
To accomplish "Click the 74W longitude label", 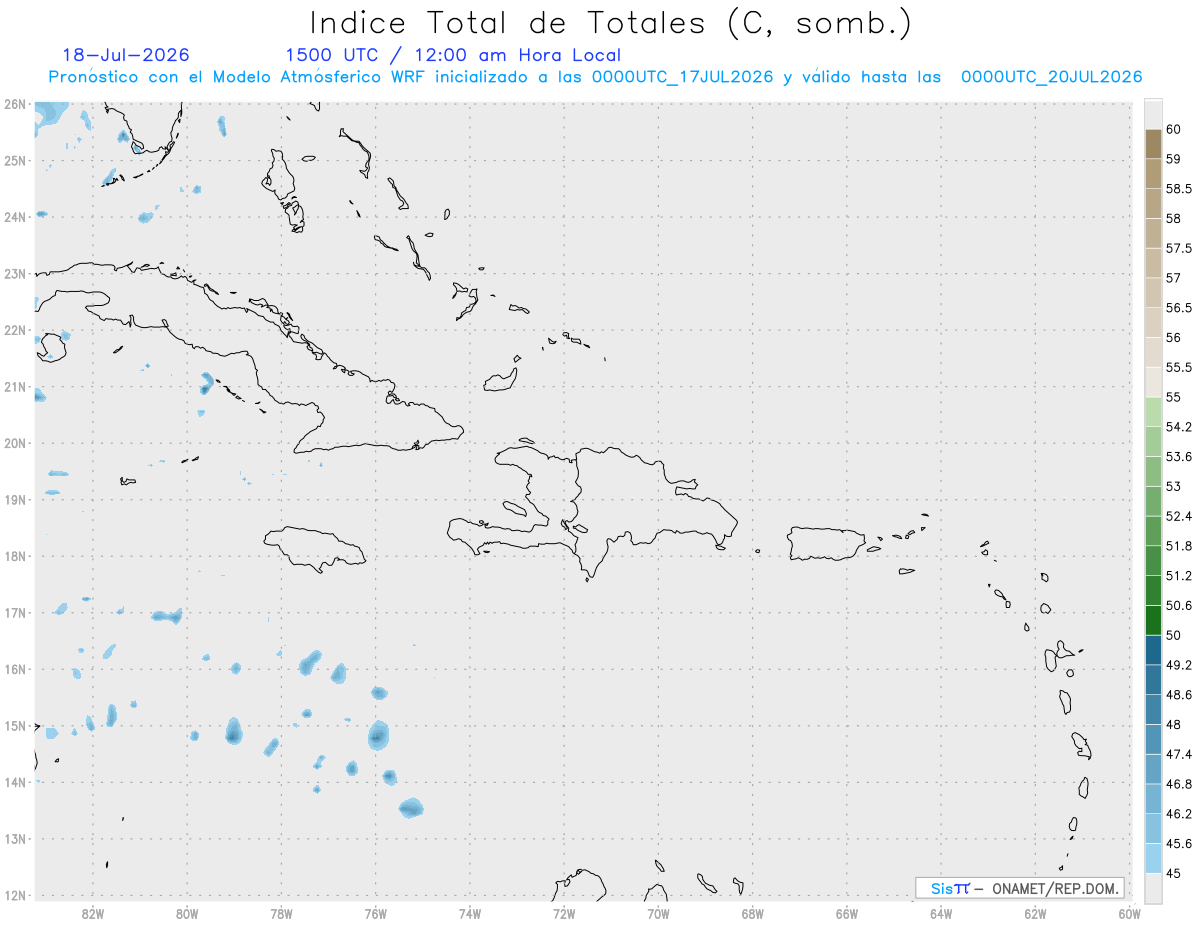I will tap(470, 913).
